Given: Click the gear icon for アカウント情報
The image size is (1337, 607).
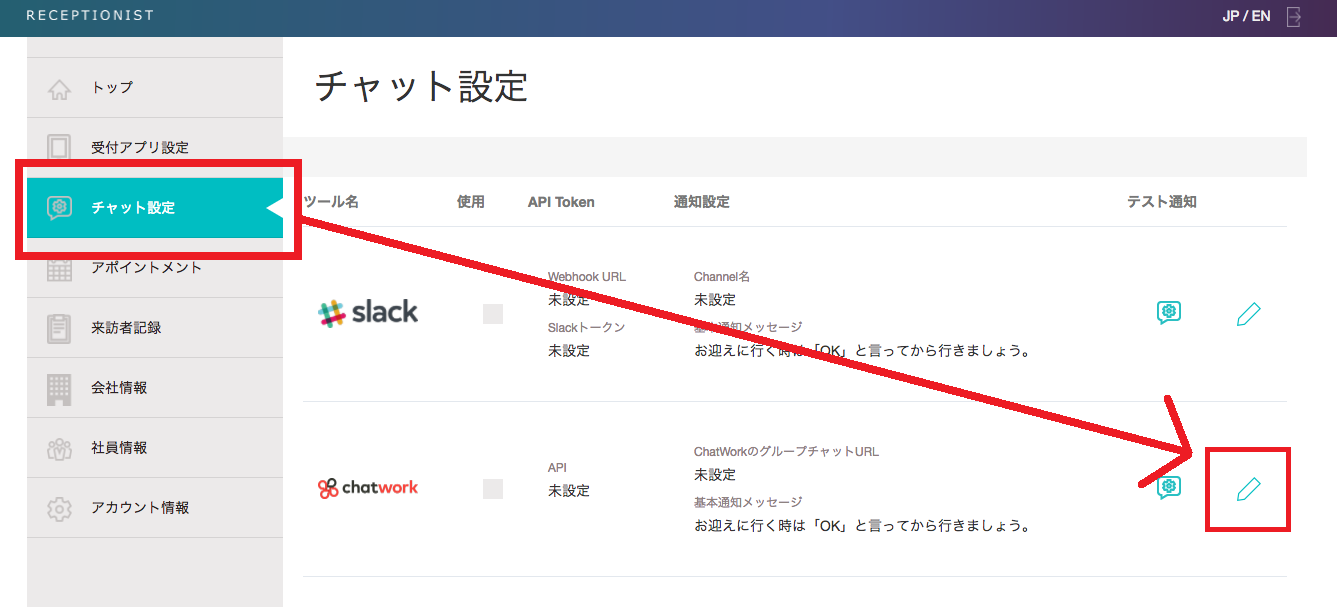Looking at the screenshot, I should click(x=60, y=508).
